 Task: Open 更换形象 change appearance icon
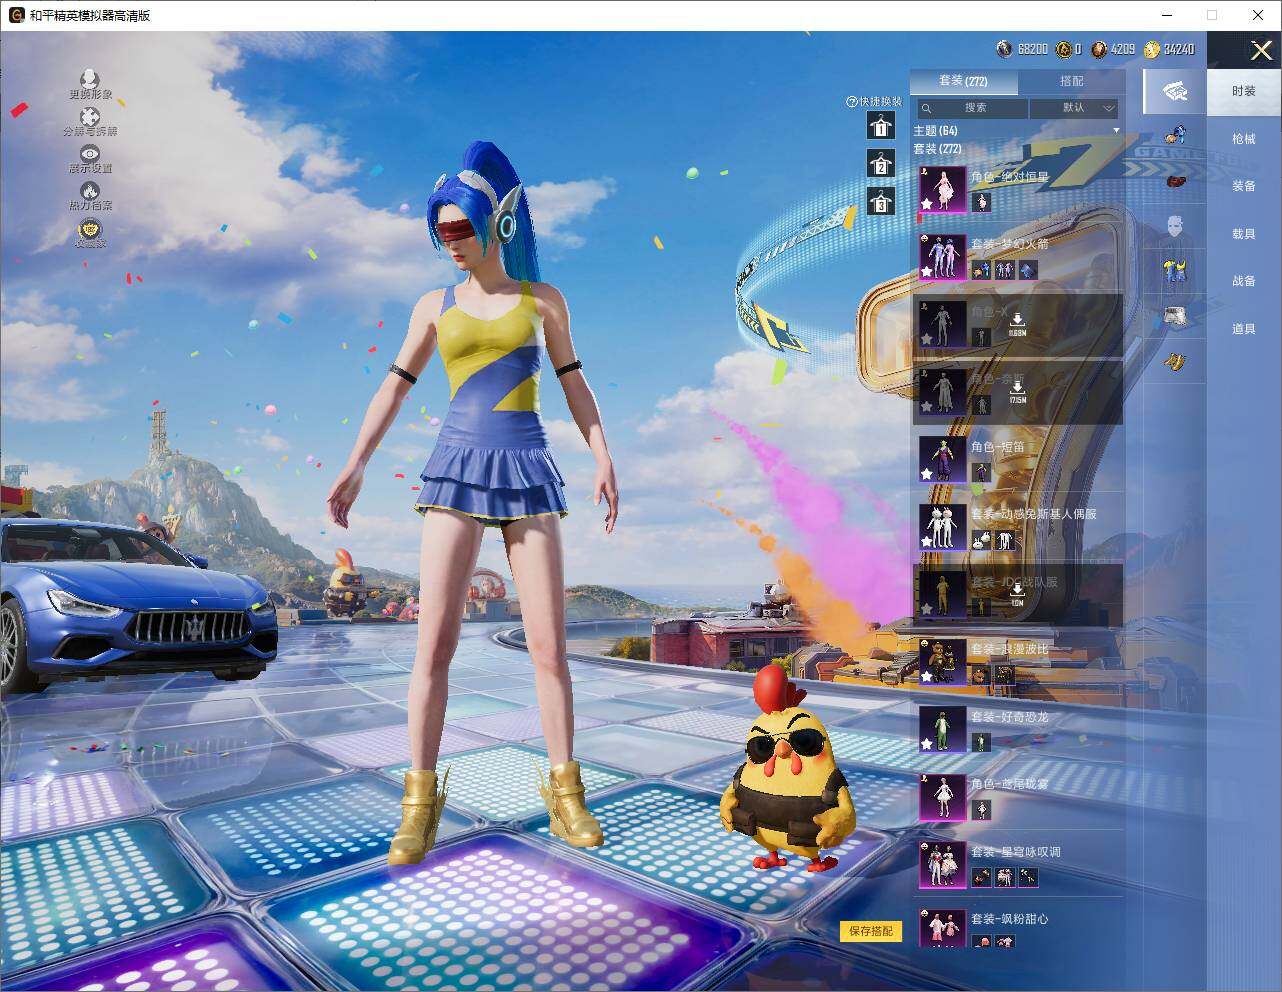pos(90,79)
